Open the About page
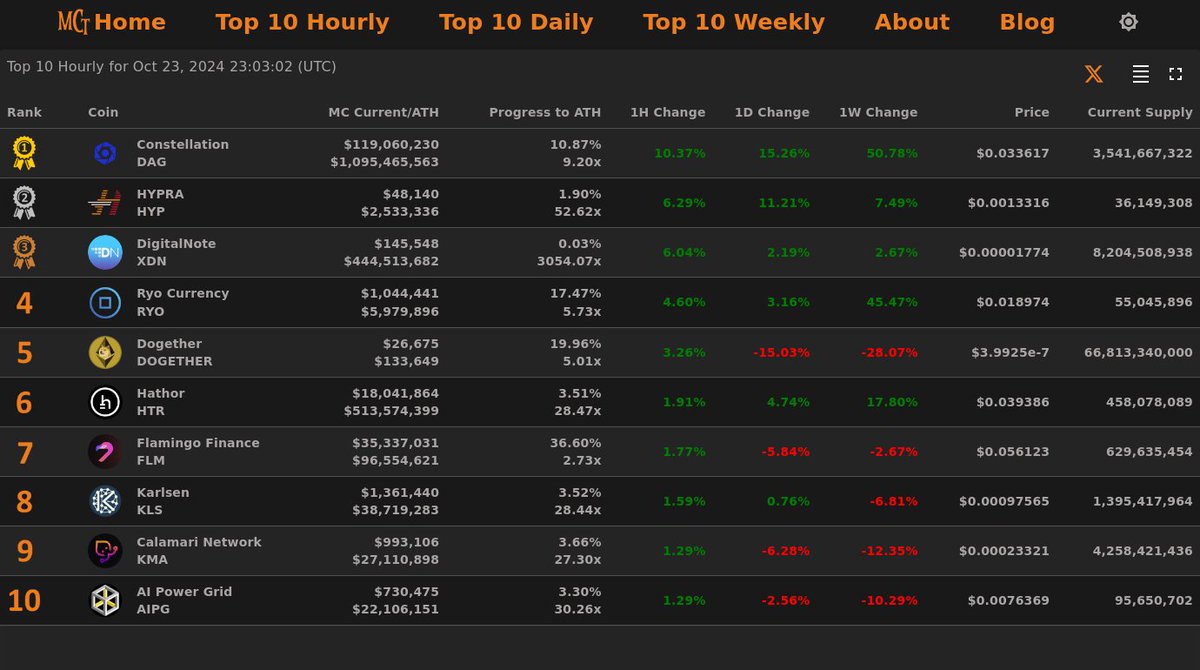The image size is (1200, 670). [912, 22]
